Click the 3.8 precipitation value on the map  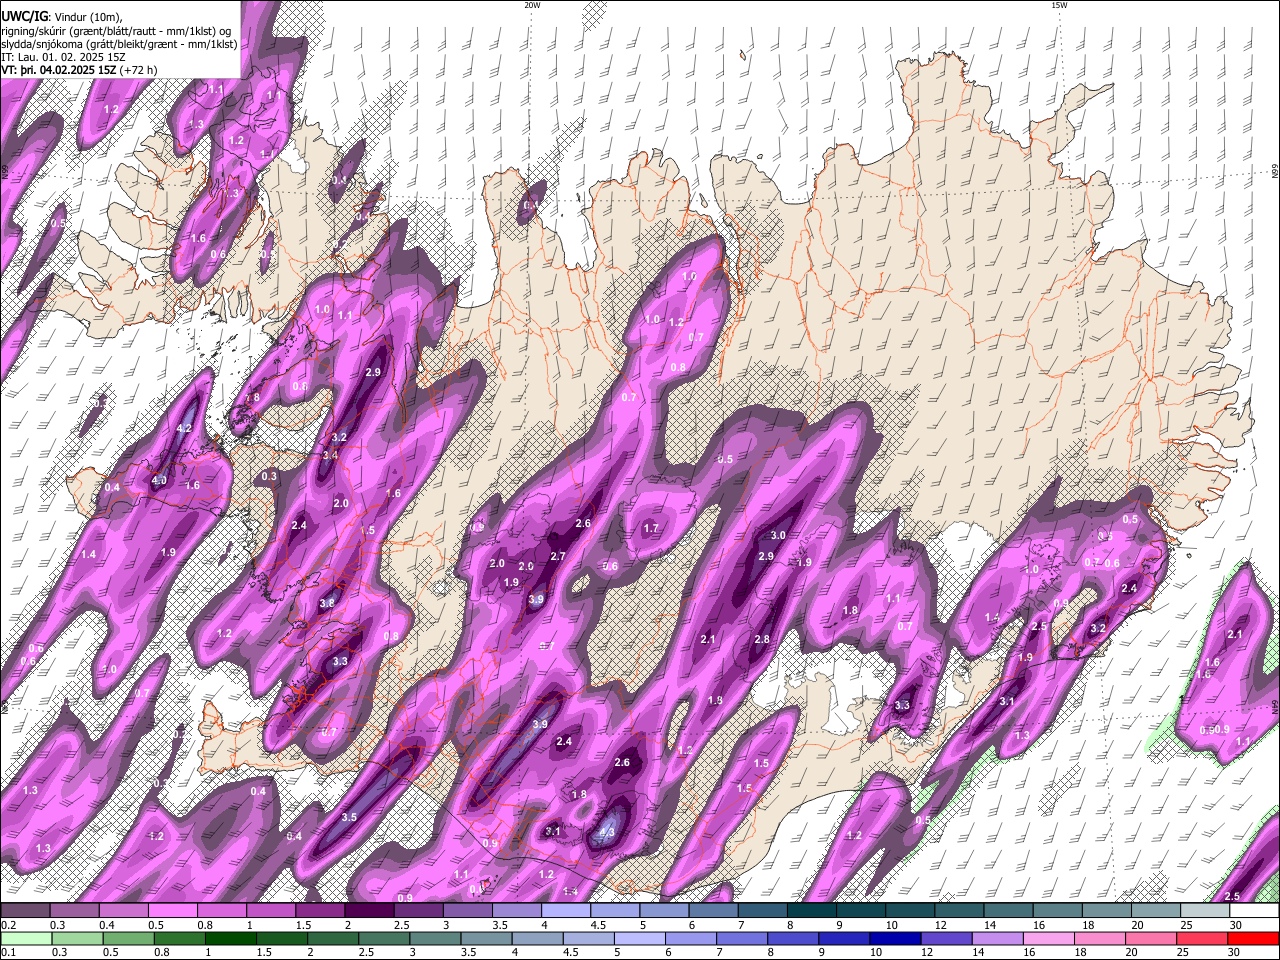[327, 604]
